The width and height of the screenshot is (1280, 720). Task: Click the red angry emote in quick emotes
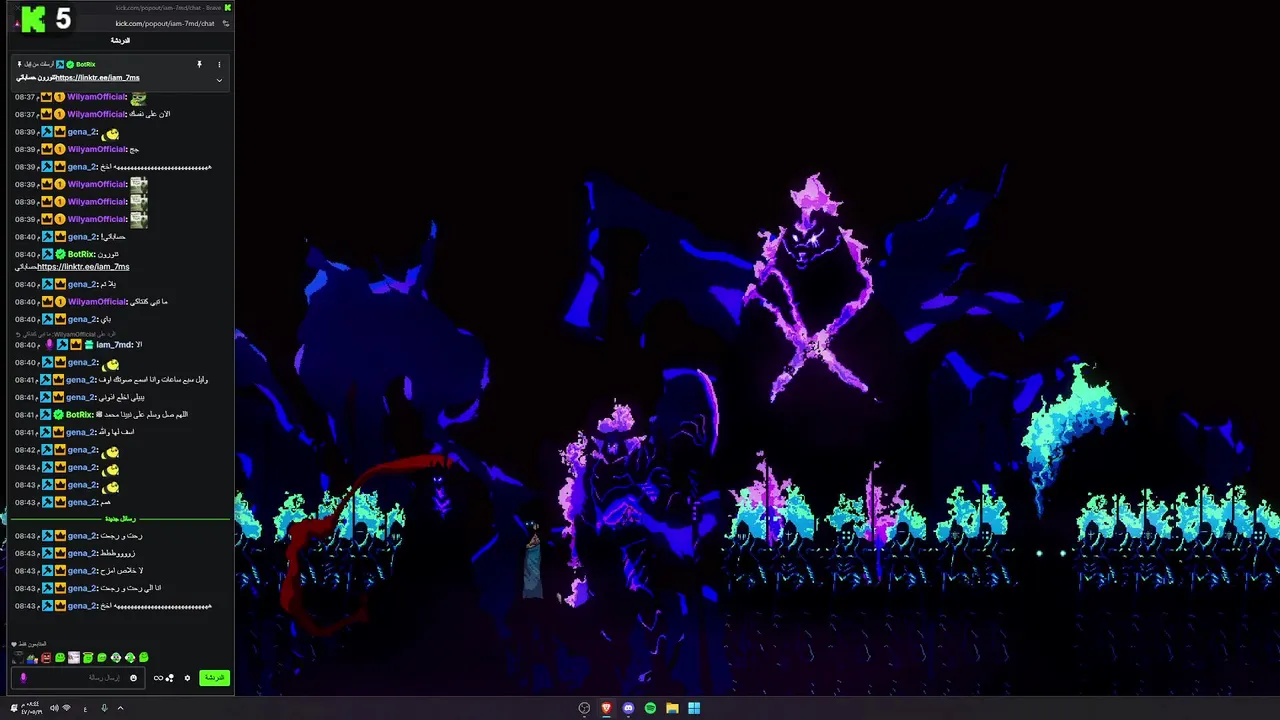(x=46, y=658)
